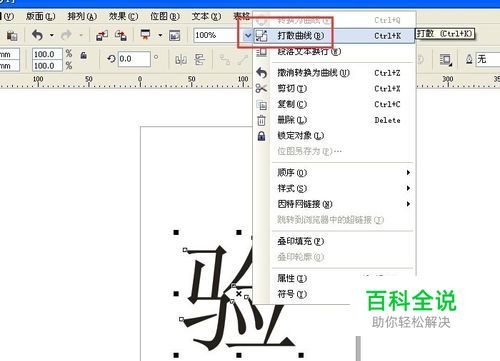
Task: Click the upper 100.0 scale factor field
Action: tap(47, 54)
